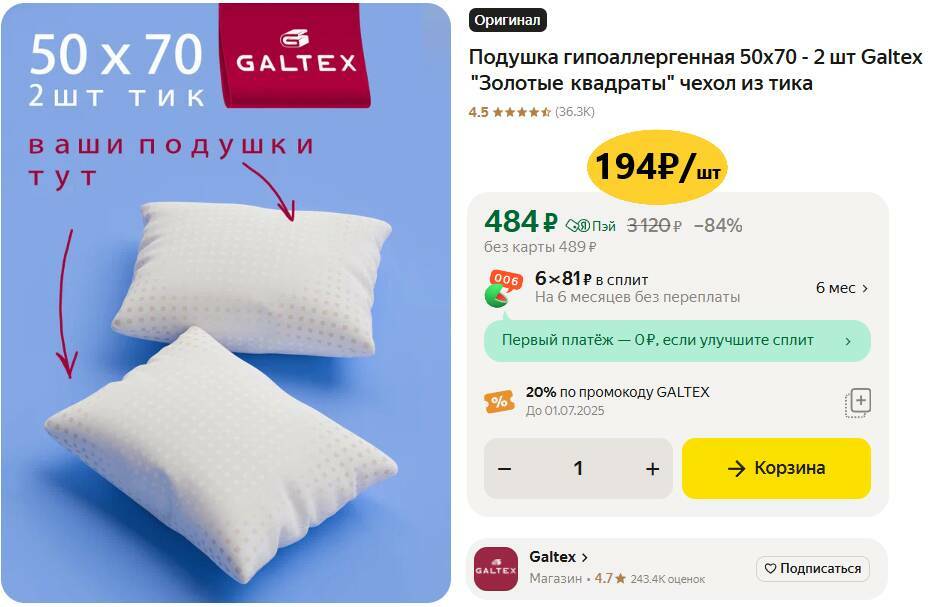Viewport: 928px width, 607px height.
Task: Open the 36.3K reviews link
Action: 574,112
